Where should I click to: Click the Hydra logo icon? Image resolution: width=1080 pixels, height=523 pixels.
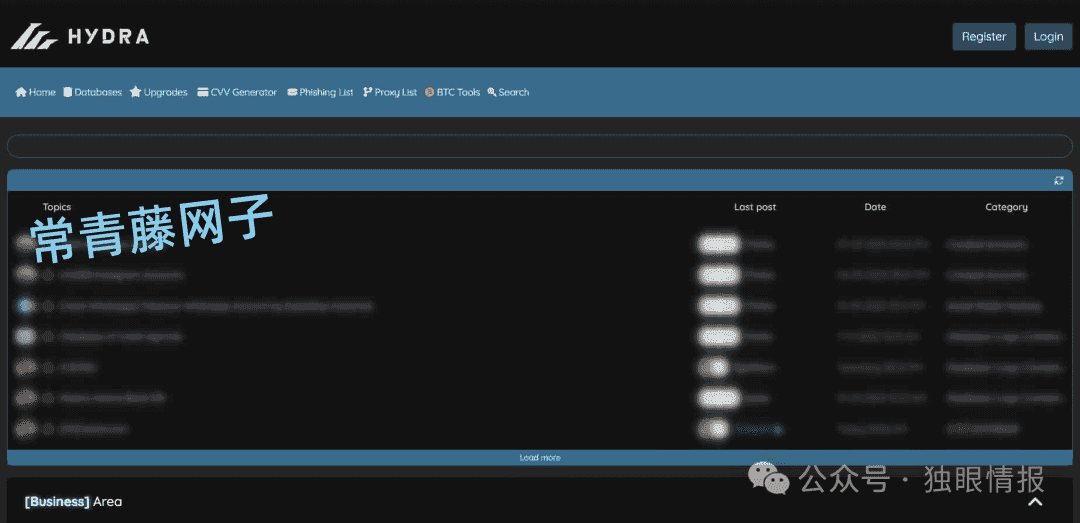(x=34, y=37)
